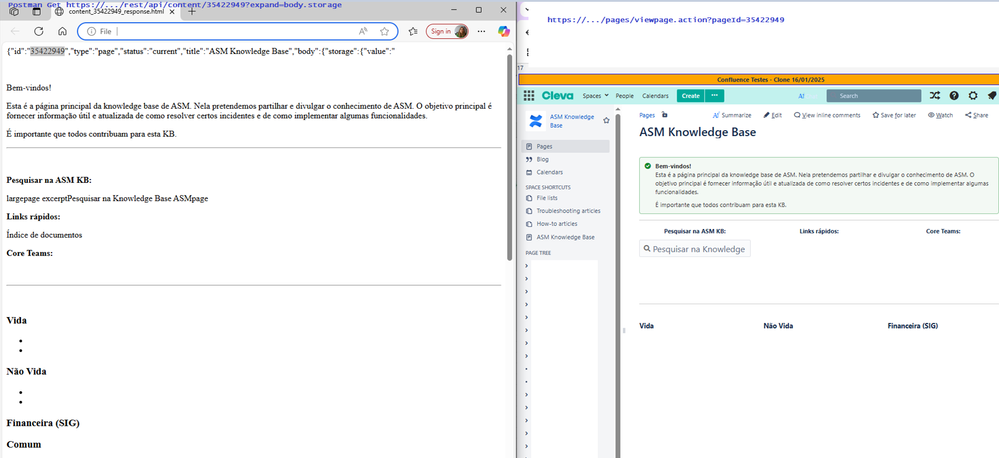Click the Edge address bar field
Image resolution: width=999 pixels, height=458 pixels.
(237, 31)
